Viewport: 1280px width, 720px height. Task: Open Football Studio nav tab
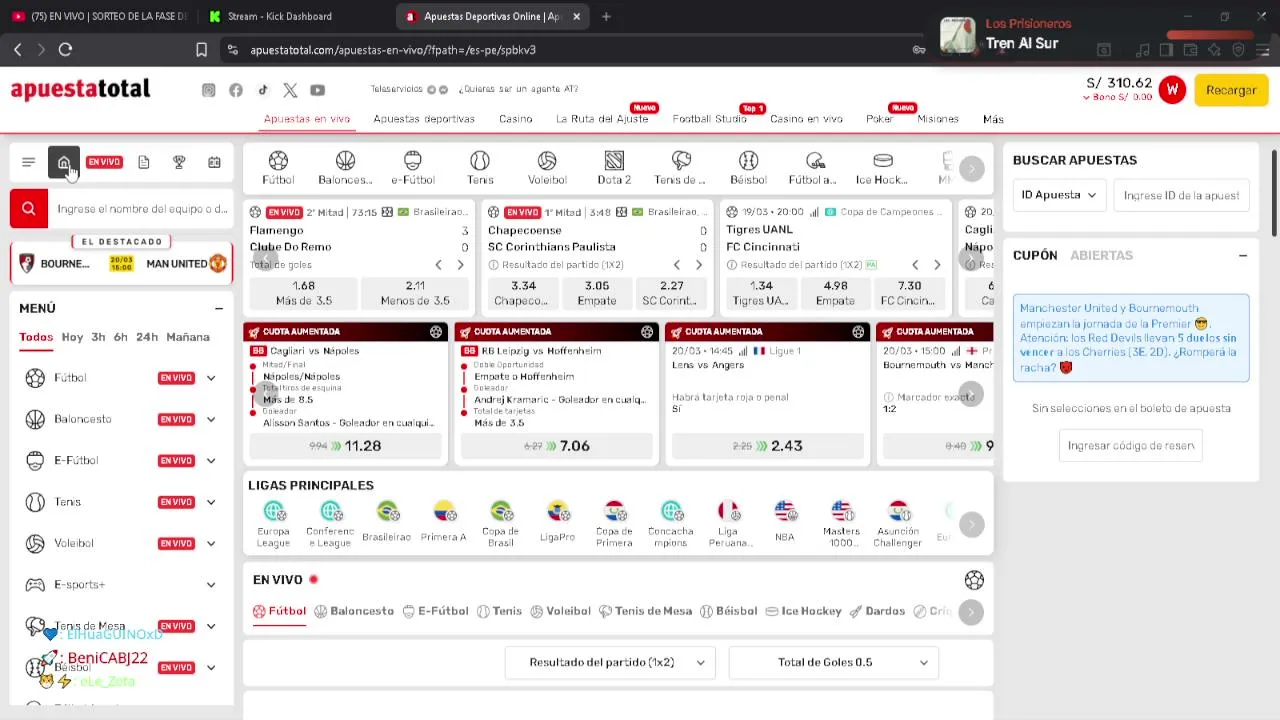pos(709,119)
